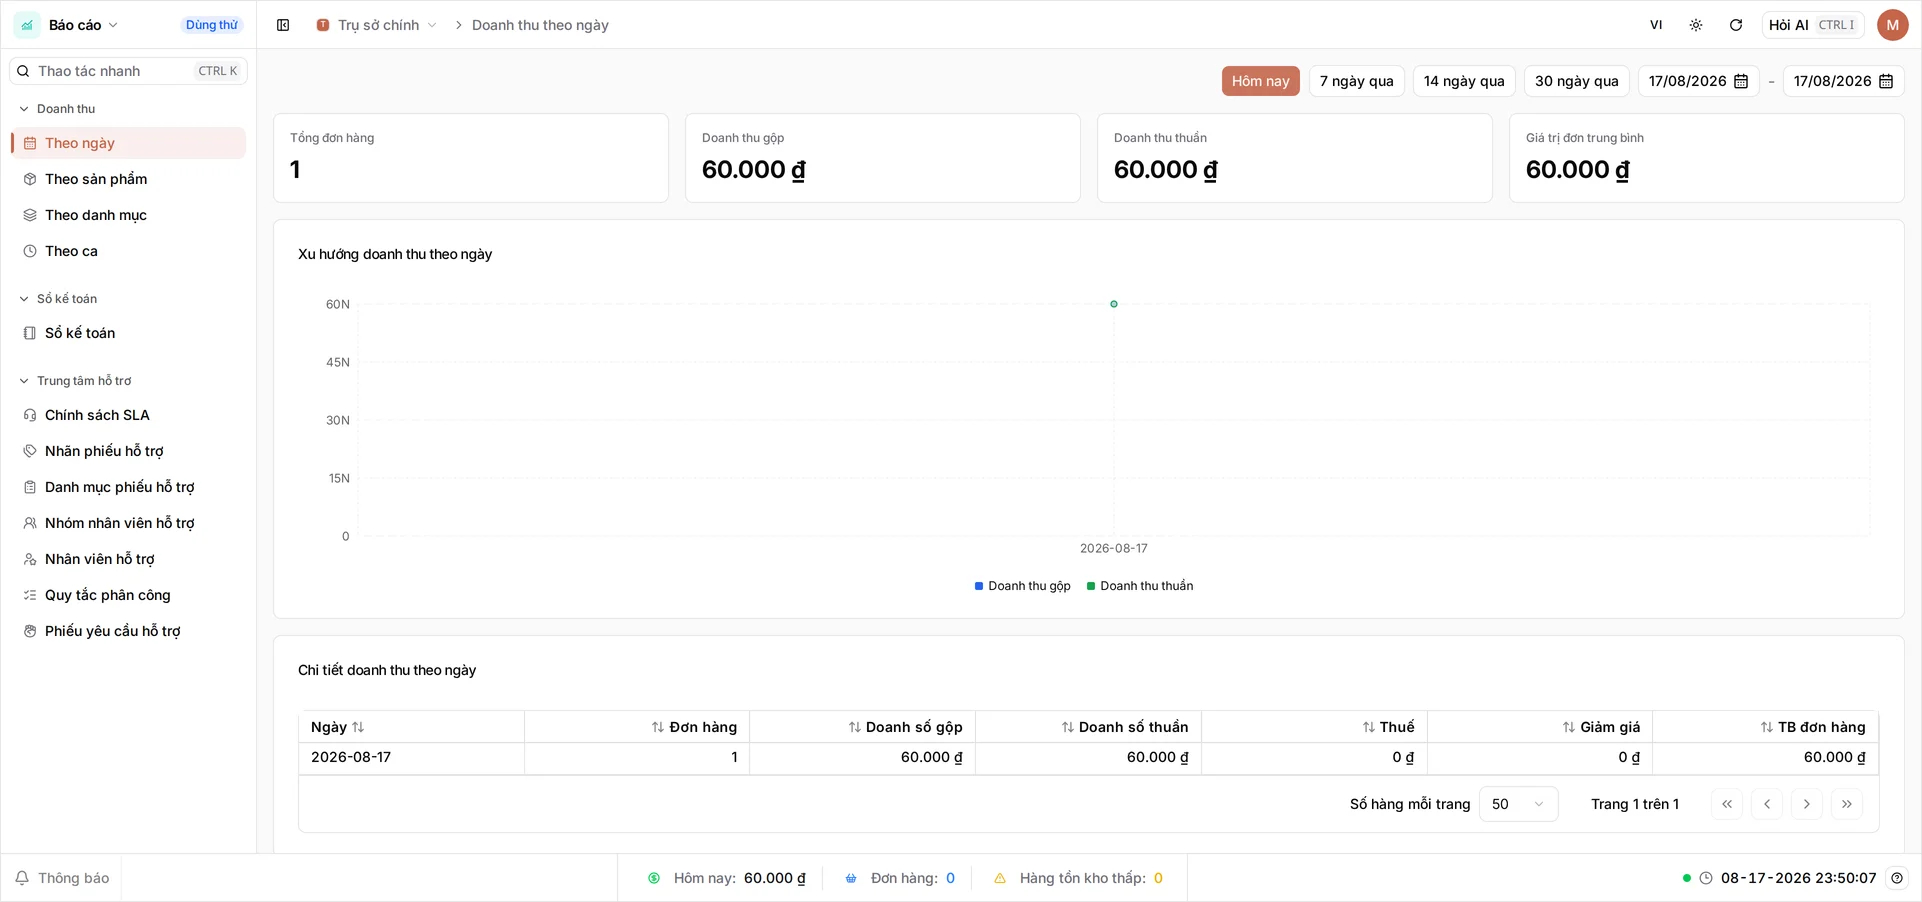Select Hôm nay date range
The width and height of the screenshot is (1922, 902).
point(1260,81)
